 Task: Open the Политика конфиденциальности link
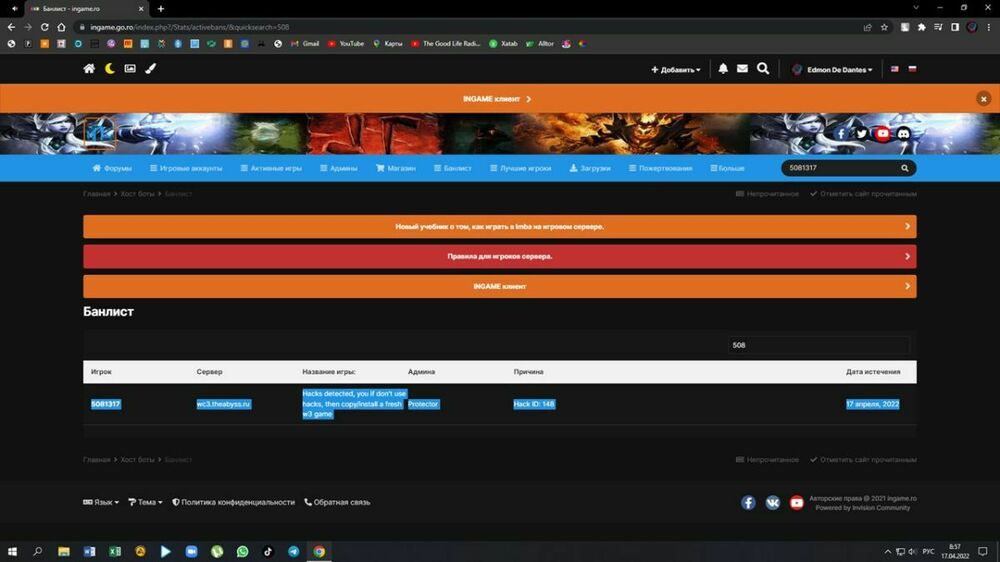(x=233, y=502)
